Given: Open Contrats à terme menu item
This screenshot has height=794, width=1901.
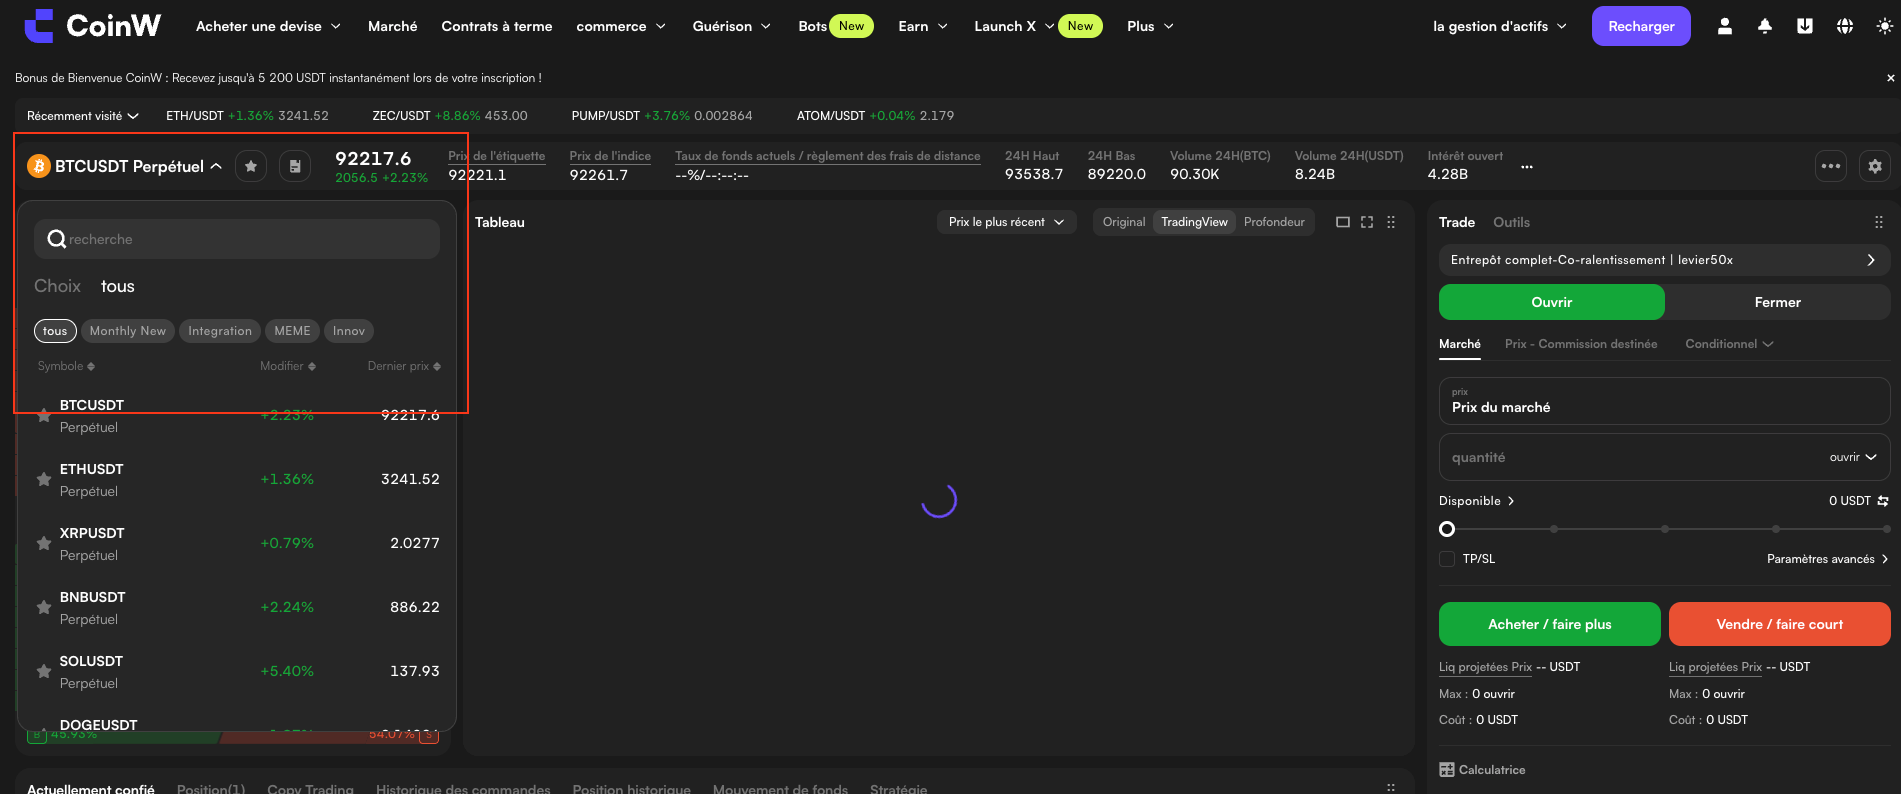Looking at the screenshot, I should click(x=497, y=26).
